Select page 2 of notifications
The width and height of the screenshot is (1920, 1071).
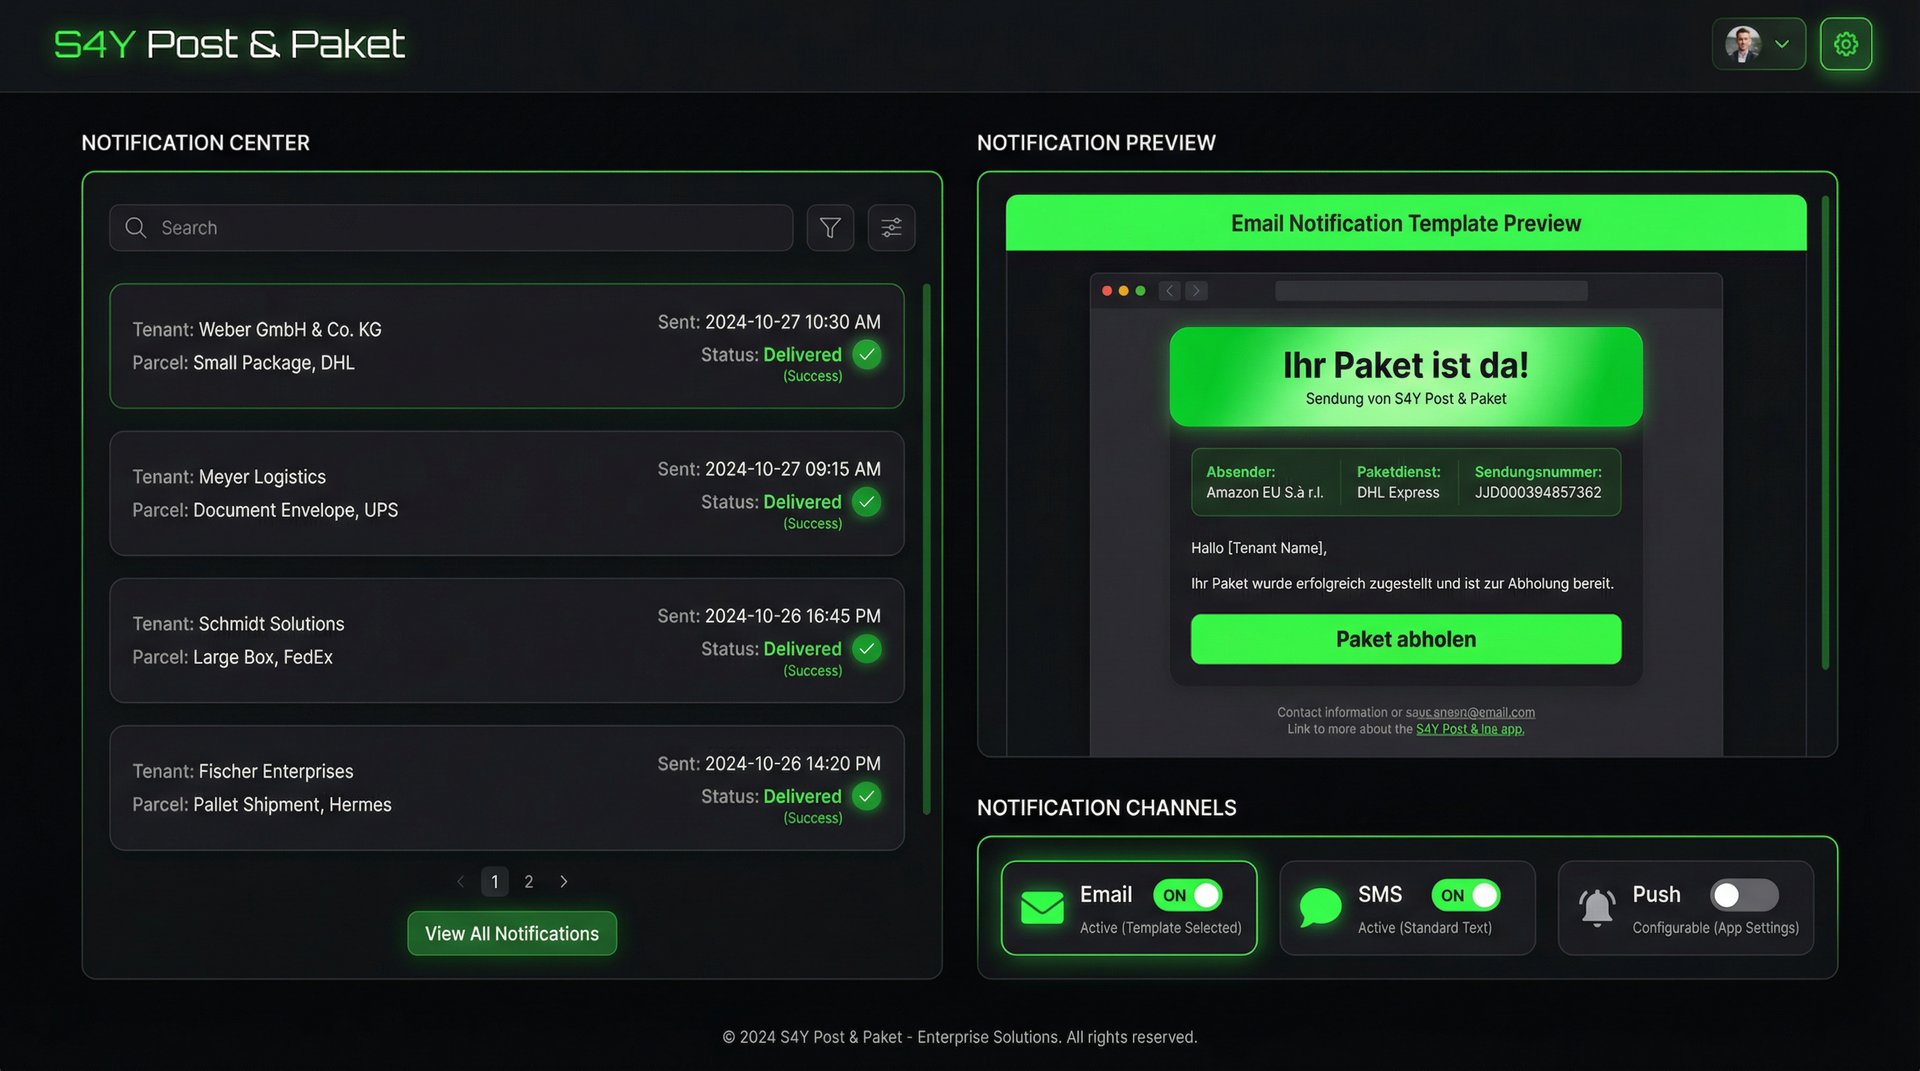[x=529, y=881]
